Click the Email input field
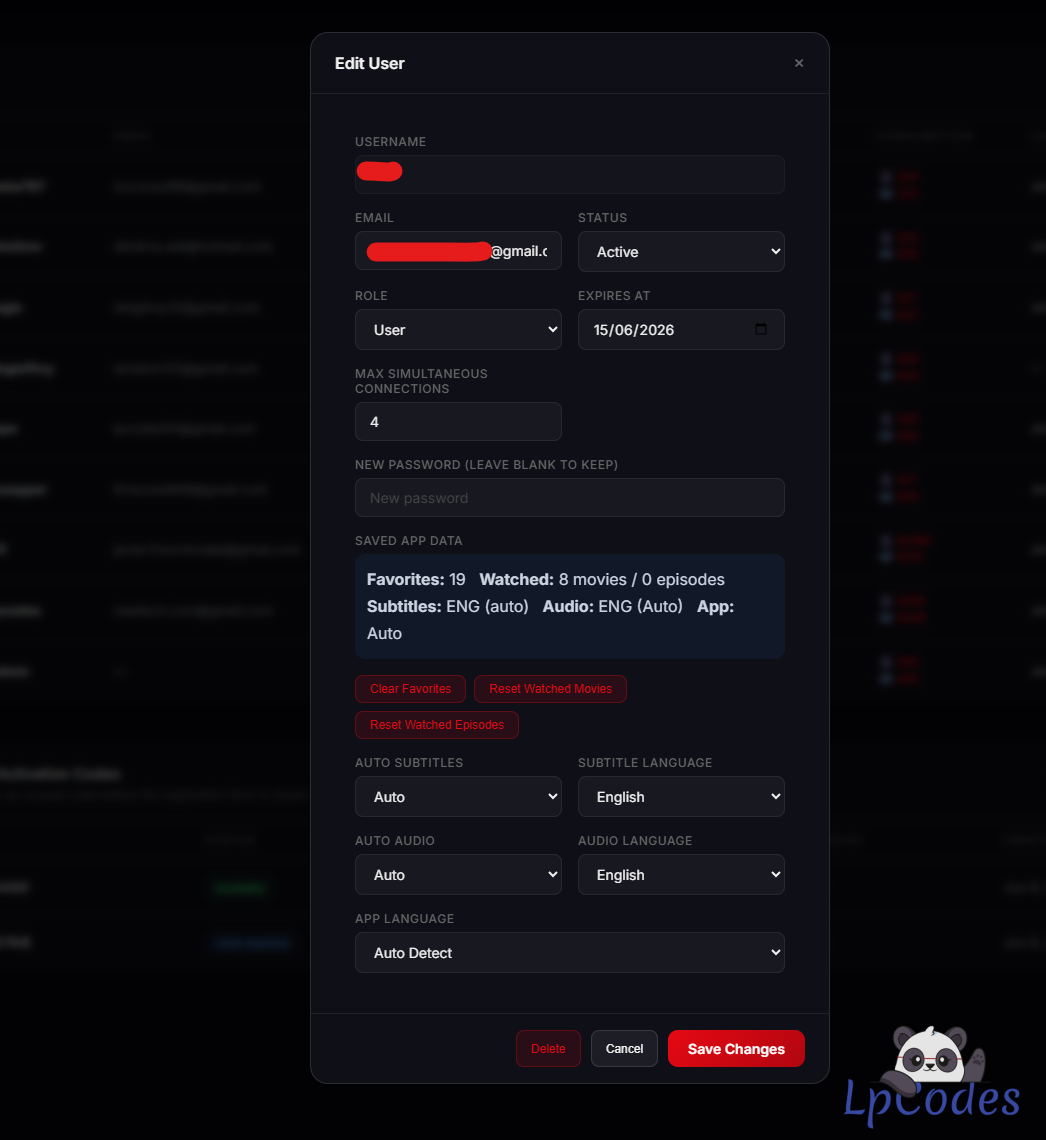Screen dimensions: 1046x1140 (x=458, y=251)
